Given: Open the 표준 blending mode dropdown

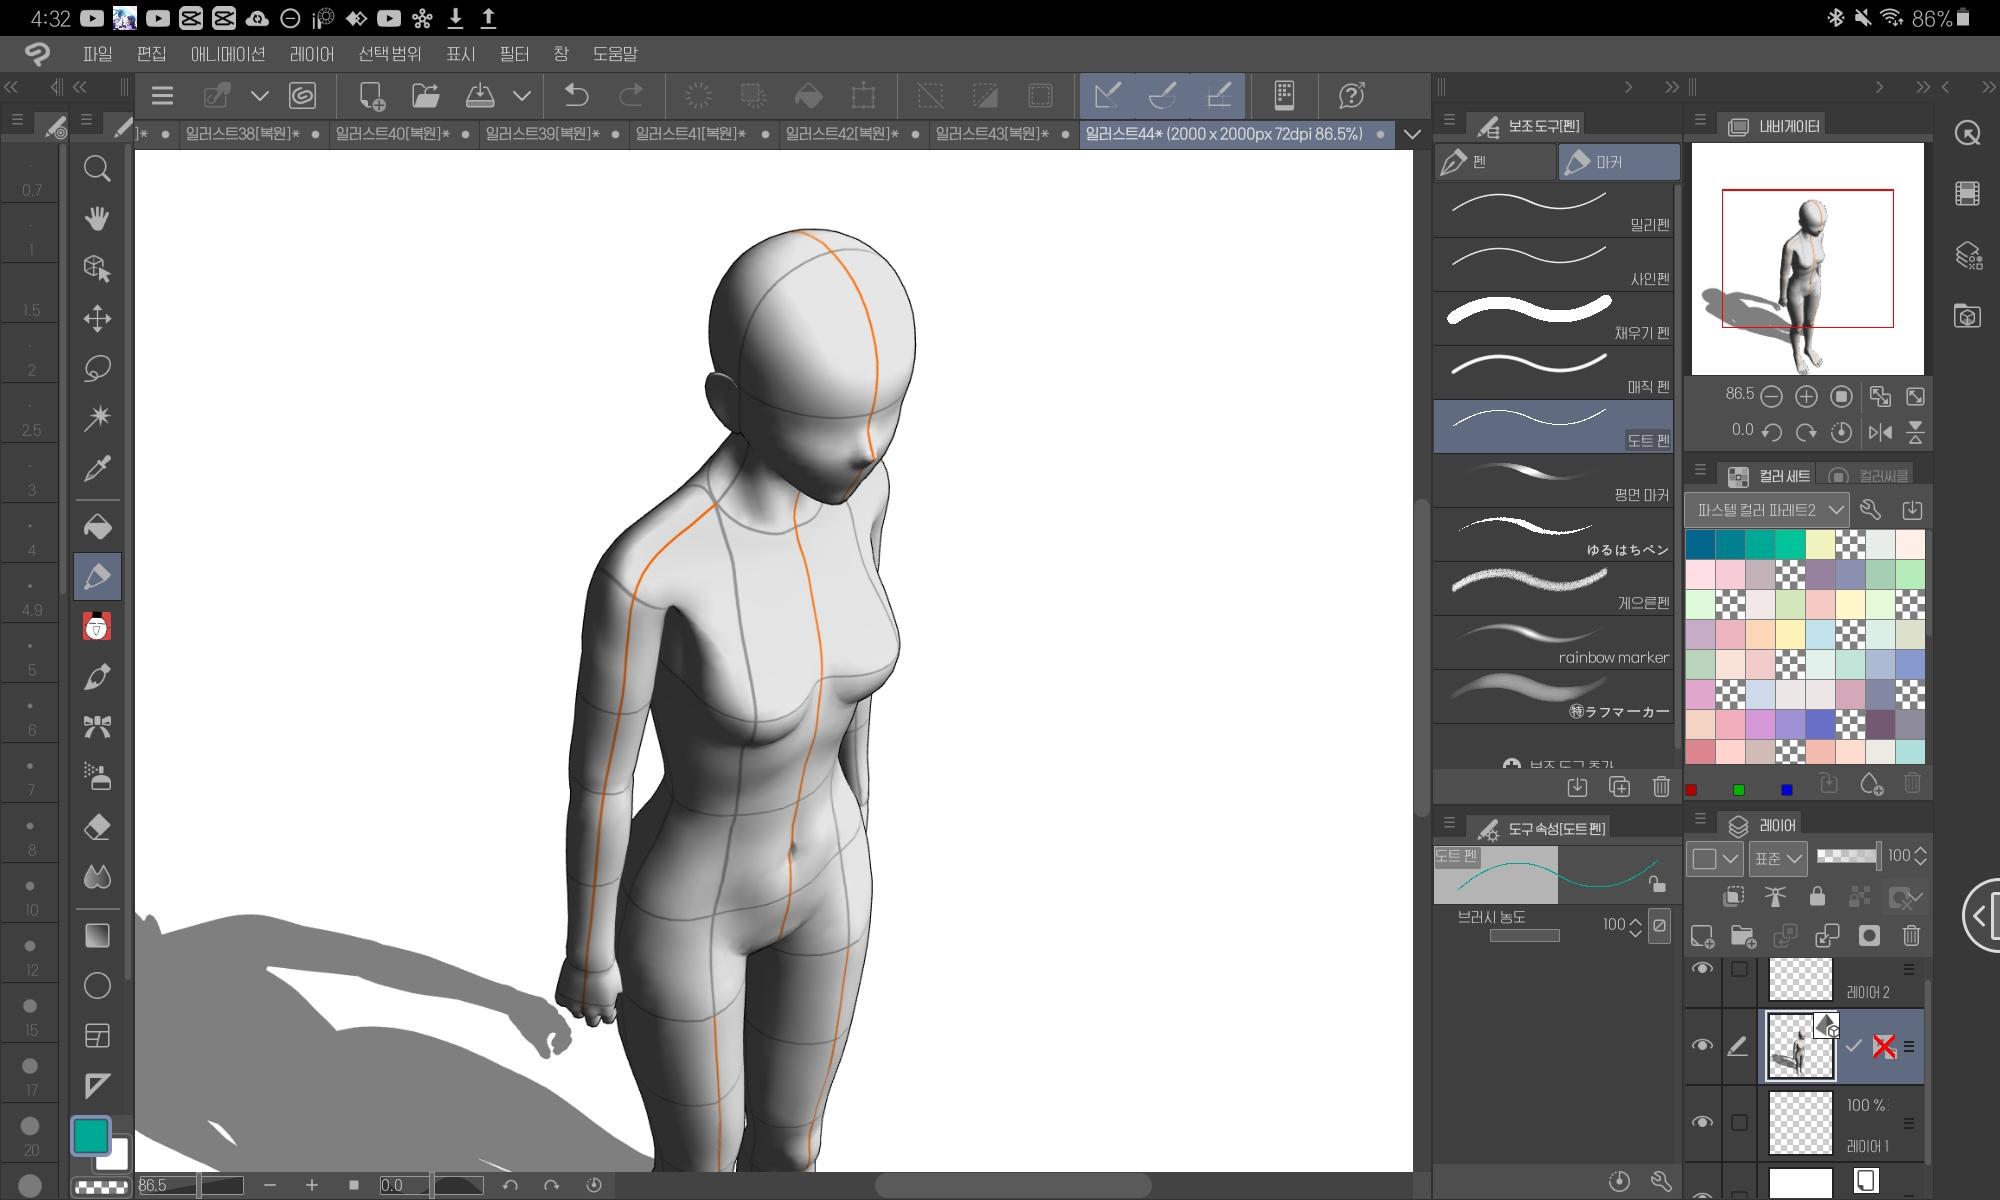Looking at the screenshot, I should coord(1778,858).
